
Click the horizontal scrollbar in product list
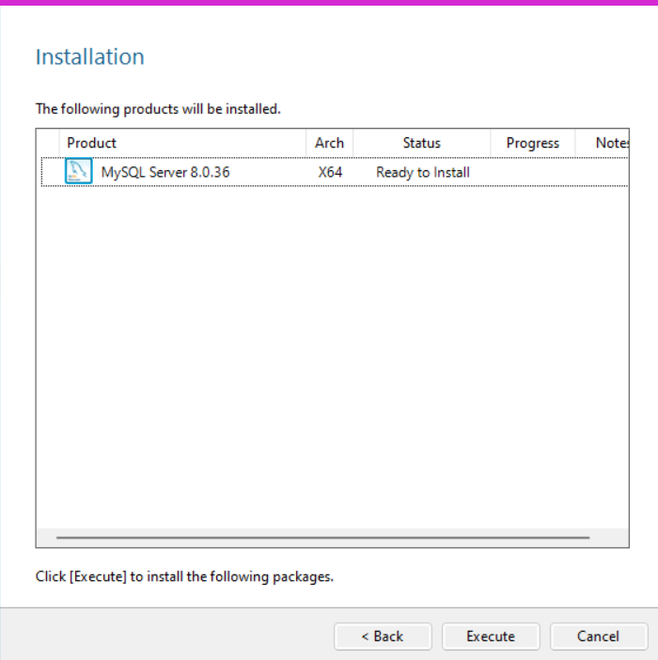point(323,538)
